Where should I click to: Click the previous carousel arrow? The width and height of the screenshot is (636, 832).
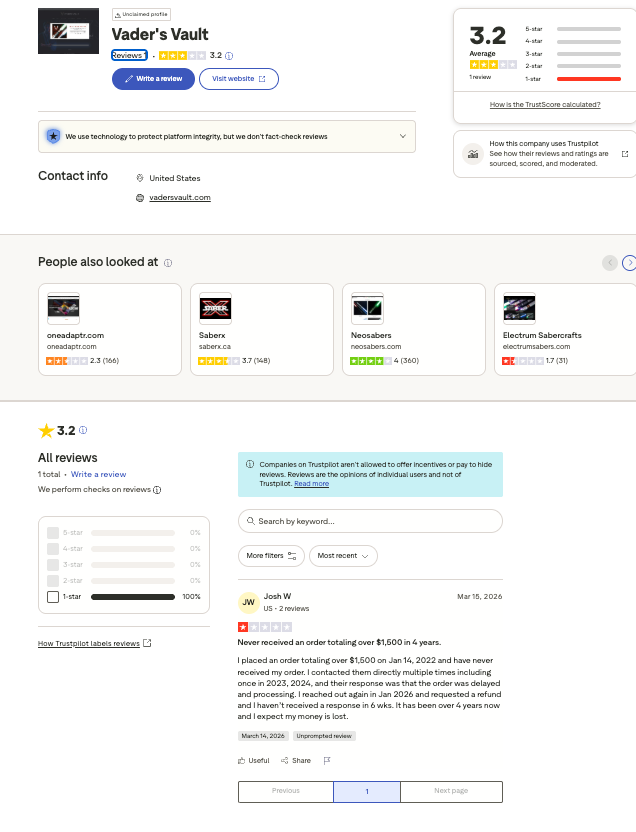(x=610, y=263)
